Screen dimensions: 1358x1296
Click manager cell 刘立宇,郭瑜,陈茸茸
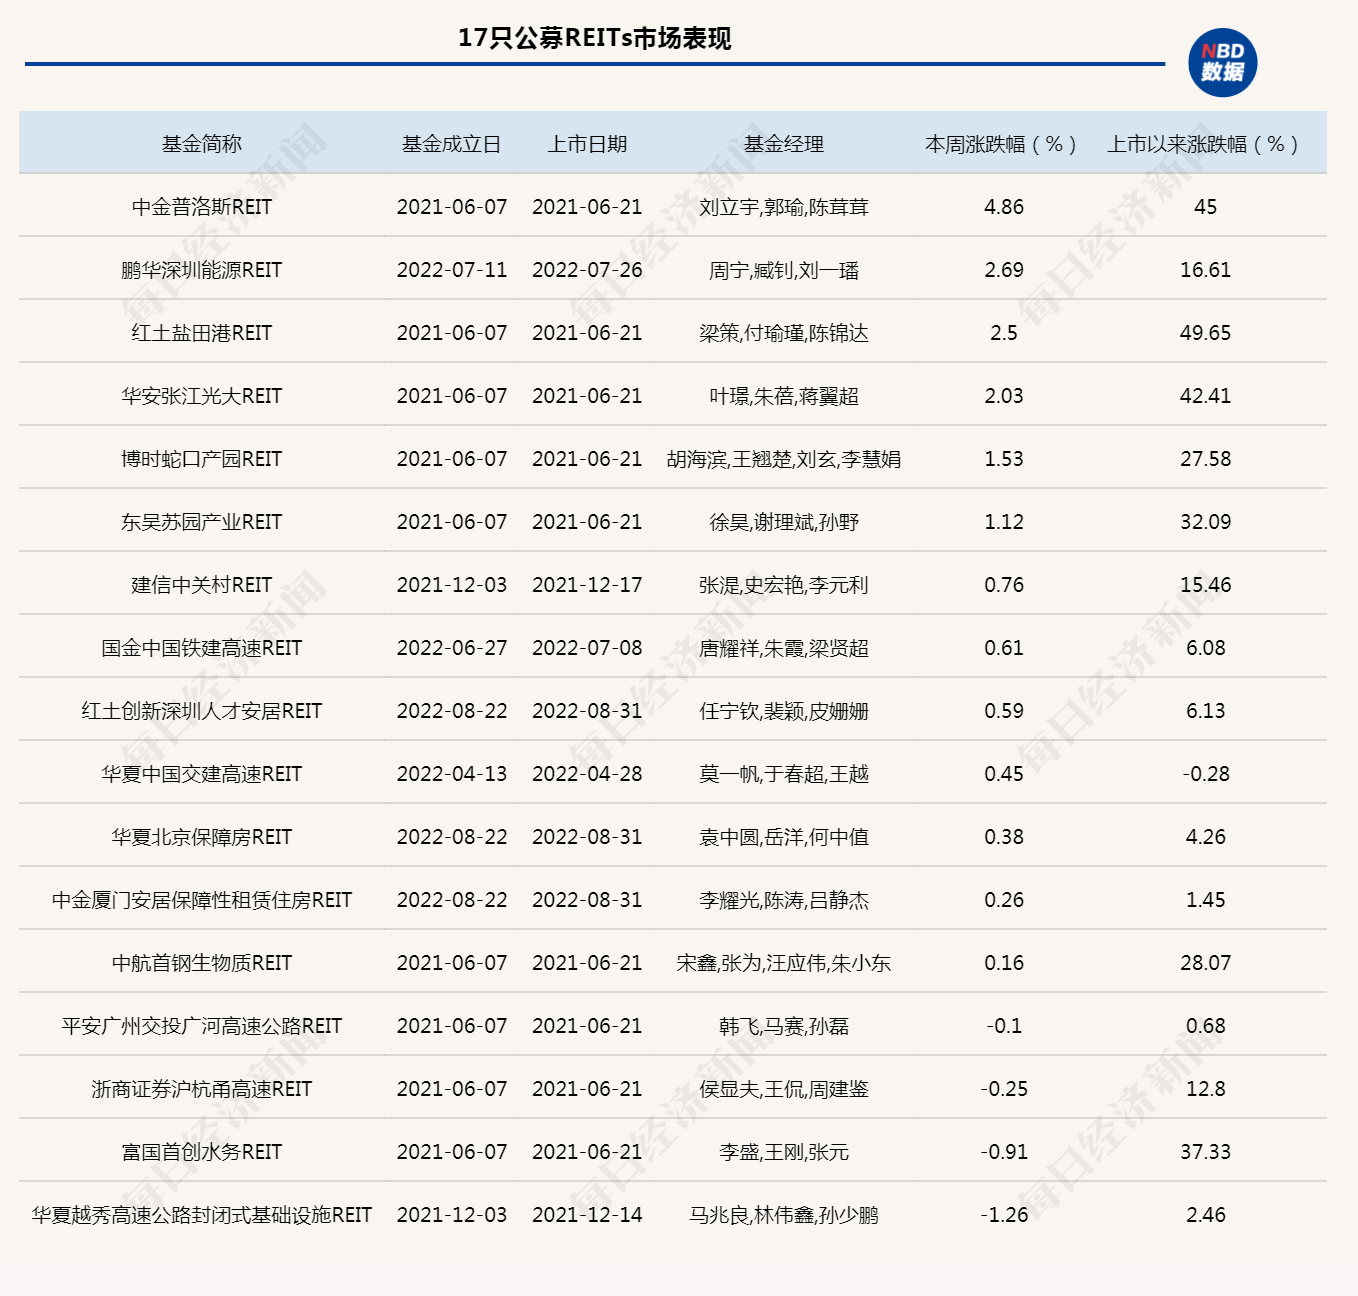784,207
